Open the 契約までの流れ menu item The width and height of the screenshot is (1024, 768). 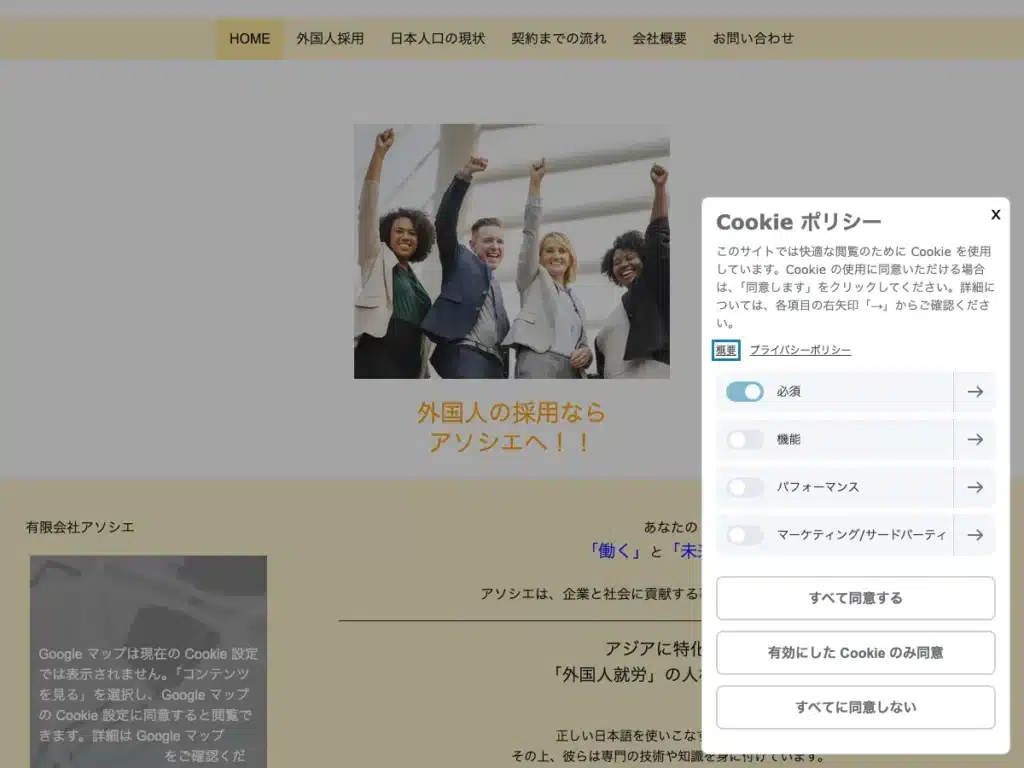(x=558, y=39)
